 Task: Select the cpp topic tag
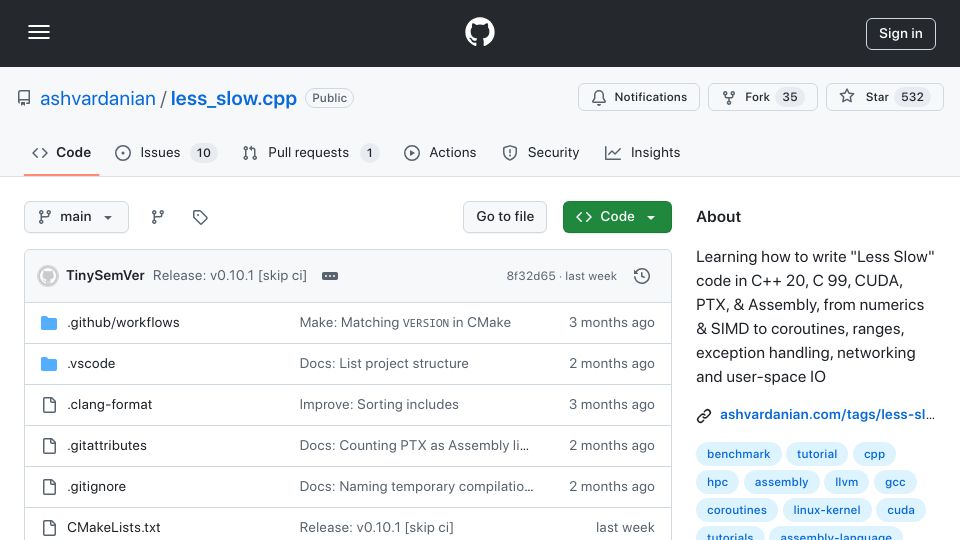tap(874, 454)
